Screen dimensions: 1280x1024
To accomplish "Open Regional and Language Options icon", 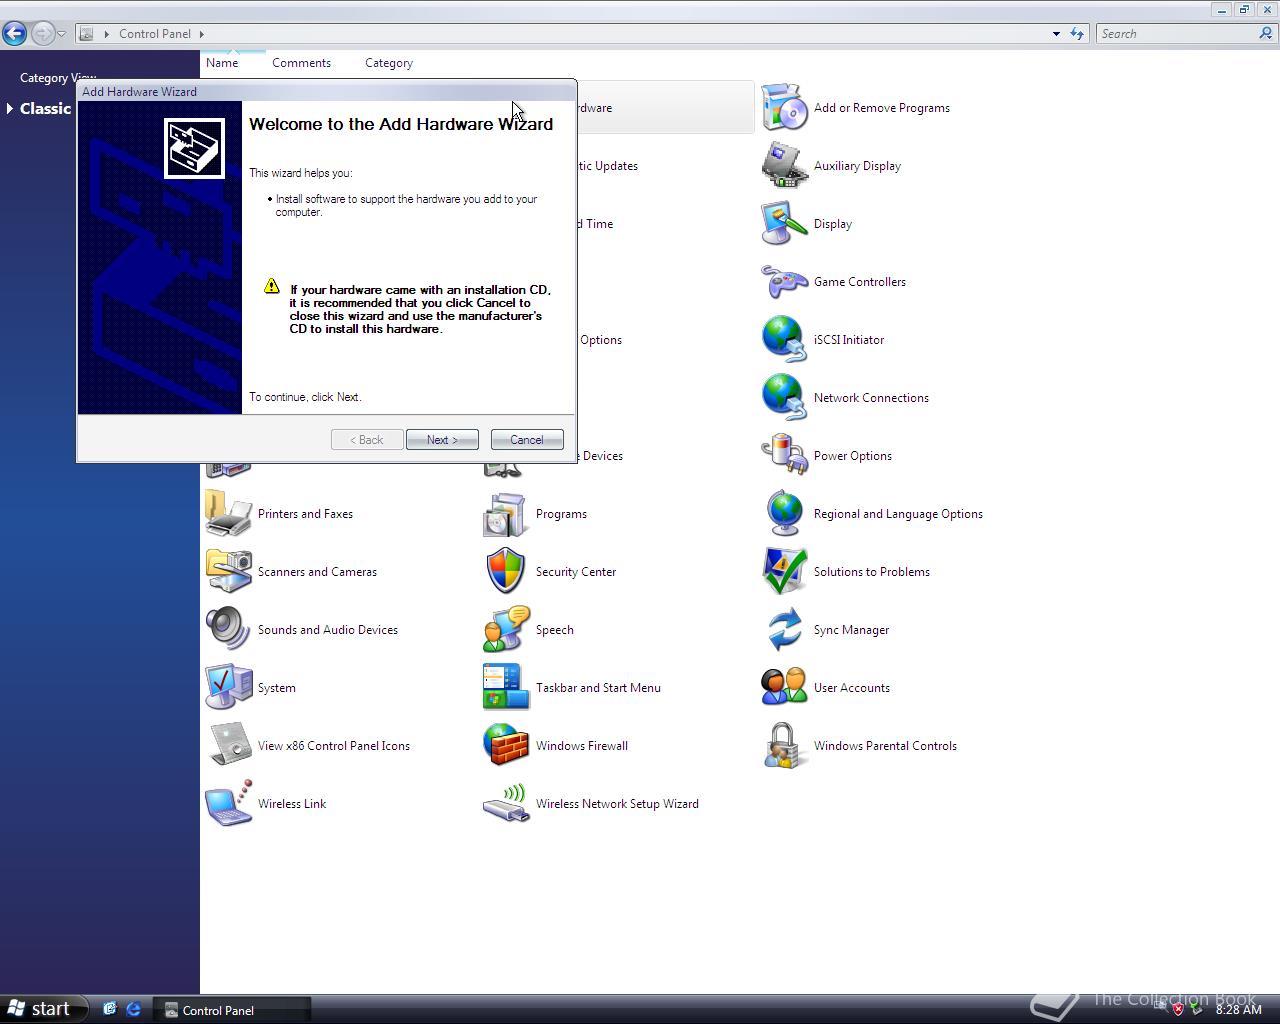I will (x=785, y=514).
